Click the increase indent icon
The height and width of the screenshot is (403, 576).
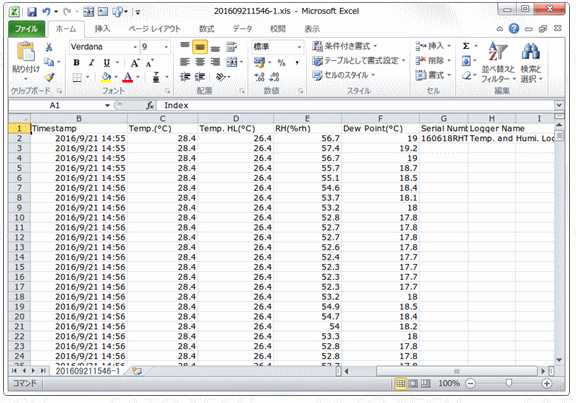(200, 77)
